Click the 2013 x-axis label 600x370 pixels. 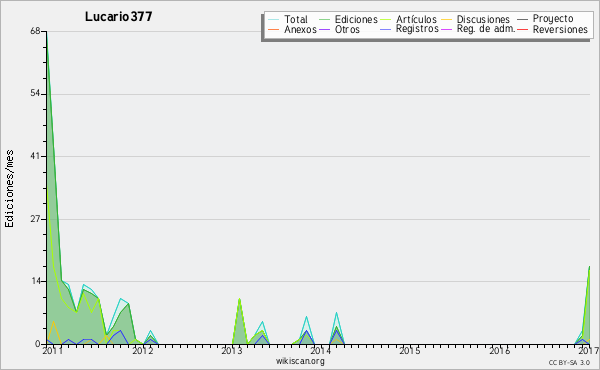(232, 350)
